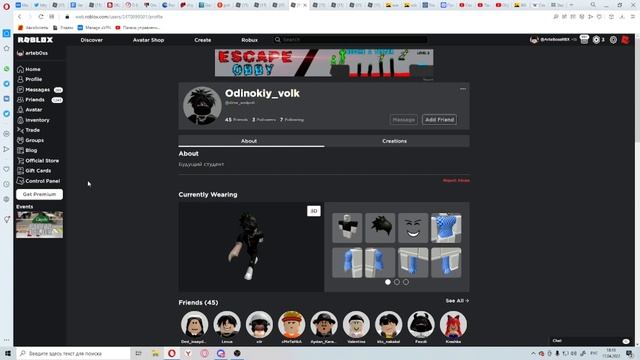The image size is (640, 360).
Task: Open Twitter in Opera sidebar
Action: 7,113
